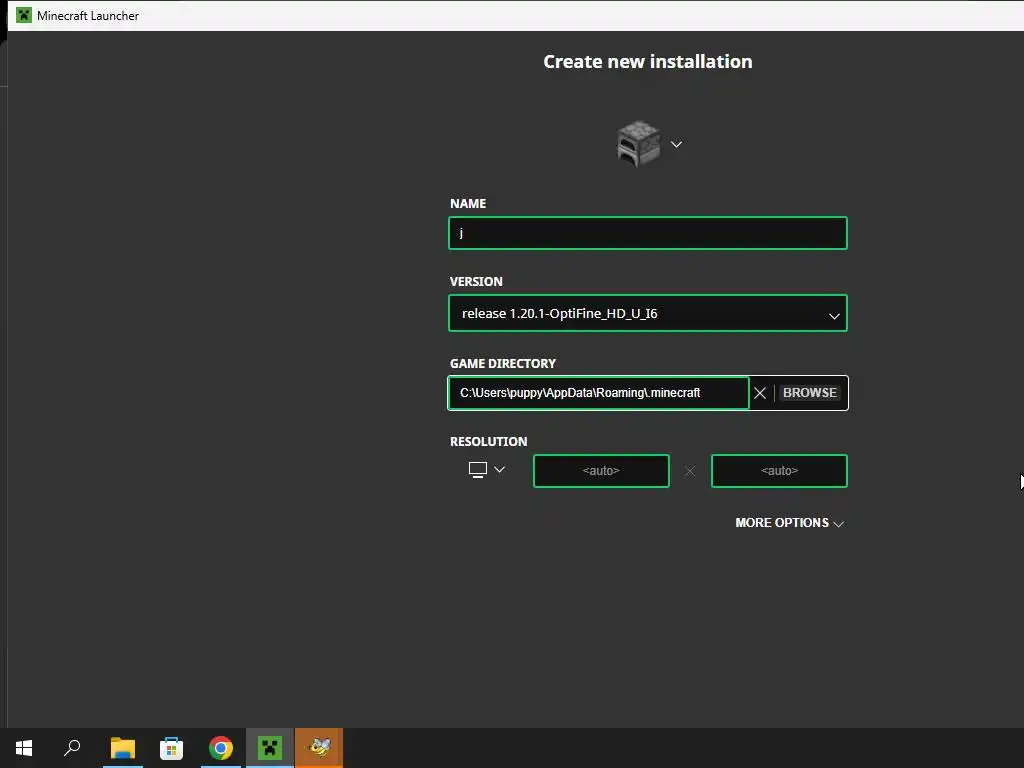Click Minecraft Launcher taskbar icon
Image resolution: width=1024 pixels, height=768 pixels.
point(270,748)
